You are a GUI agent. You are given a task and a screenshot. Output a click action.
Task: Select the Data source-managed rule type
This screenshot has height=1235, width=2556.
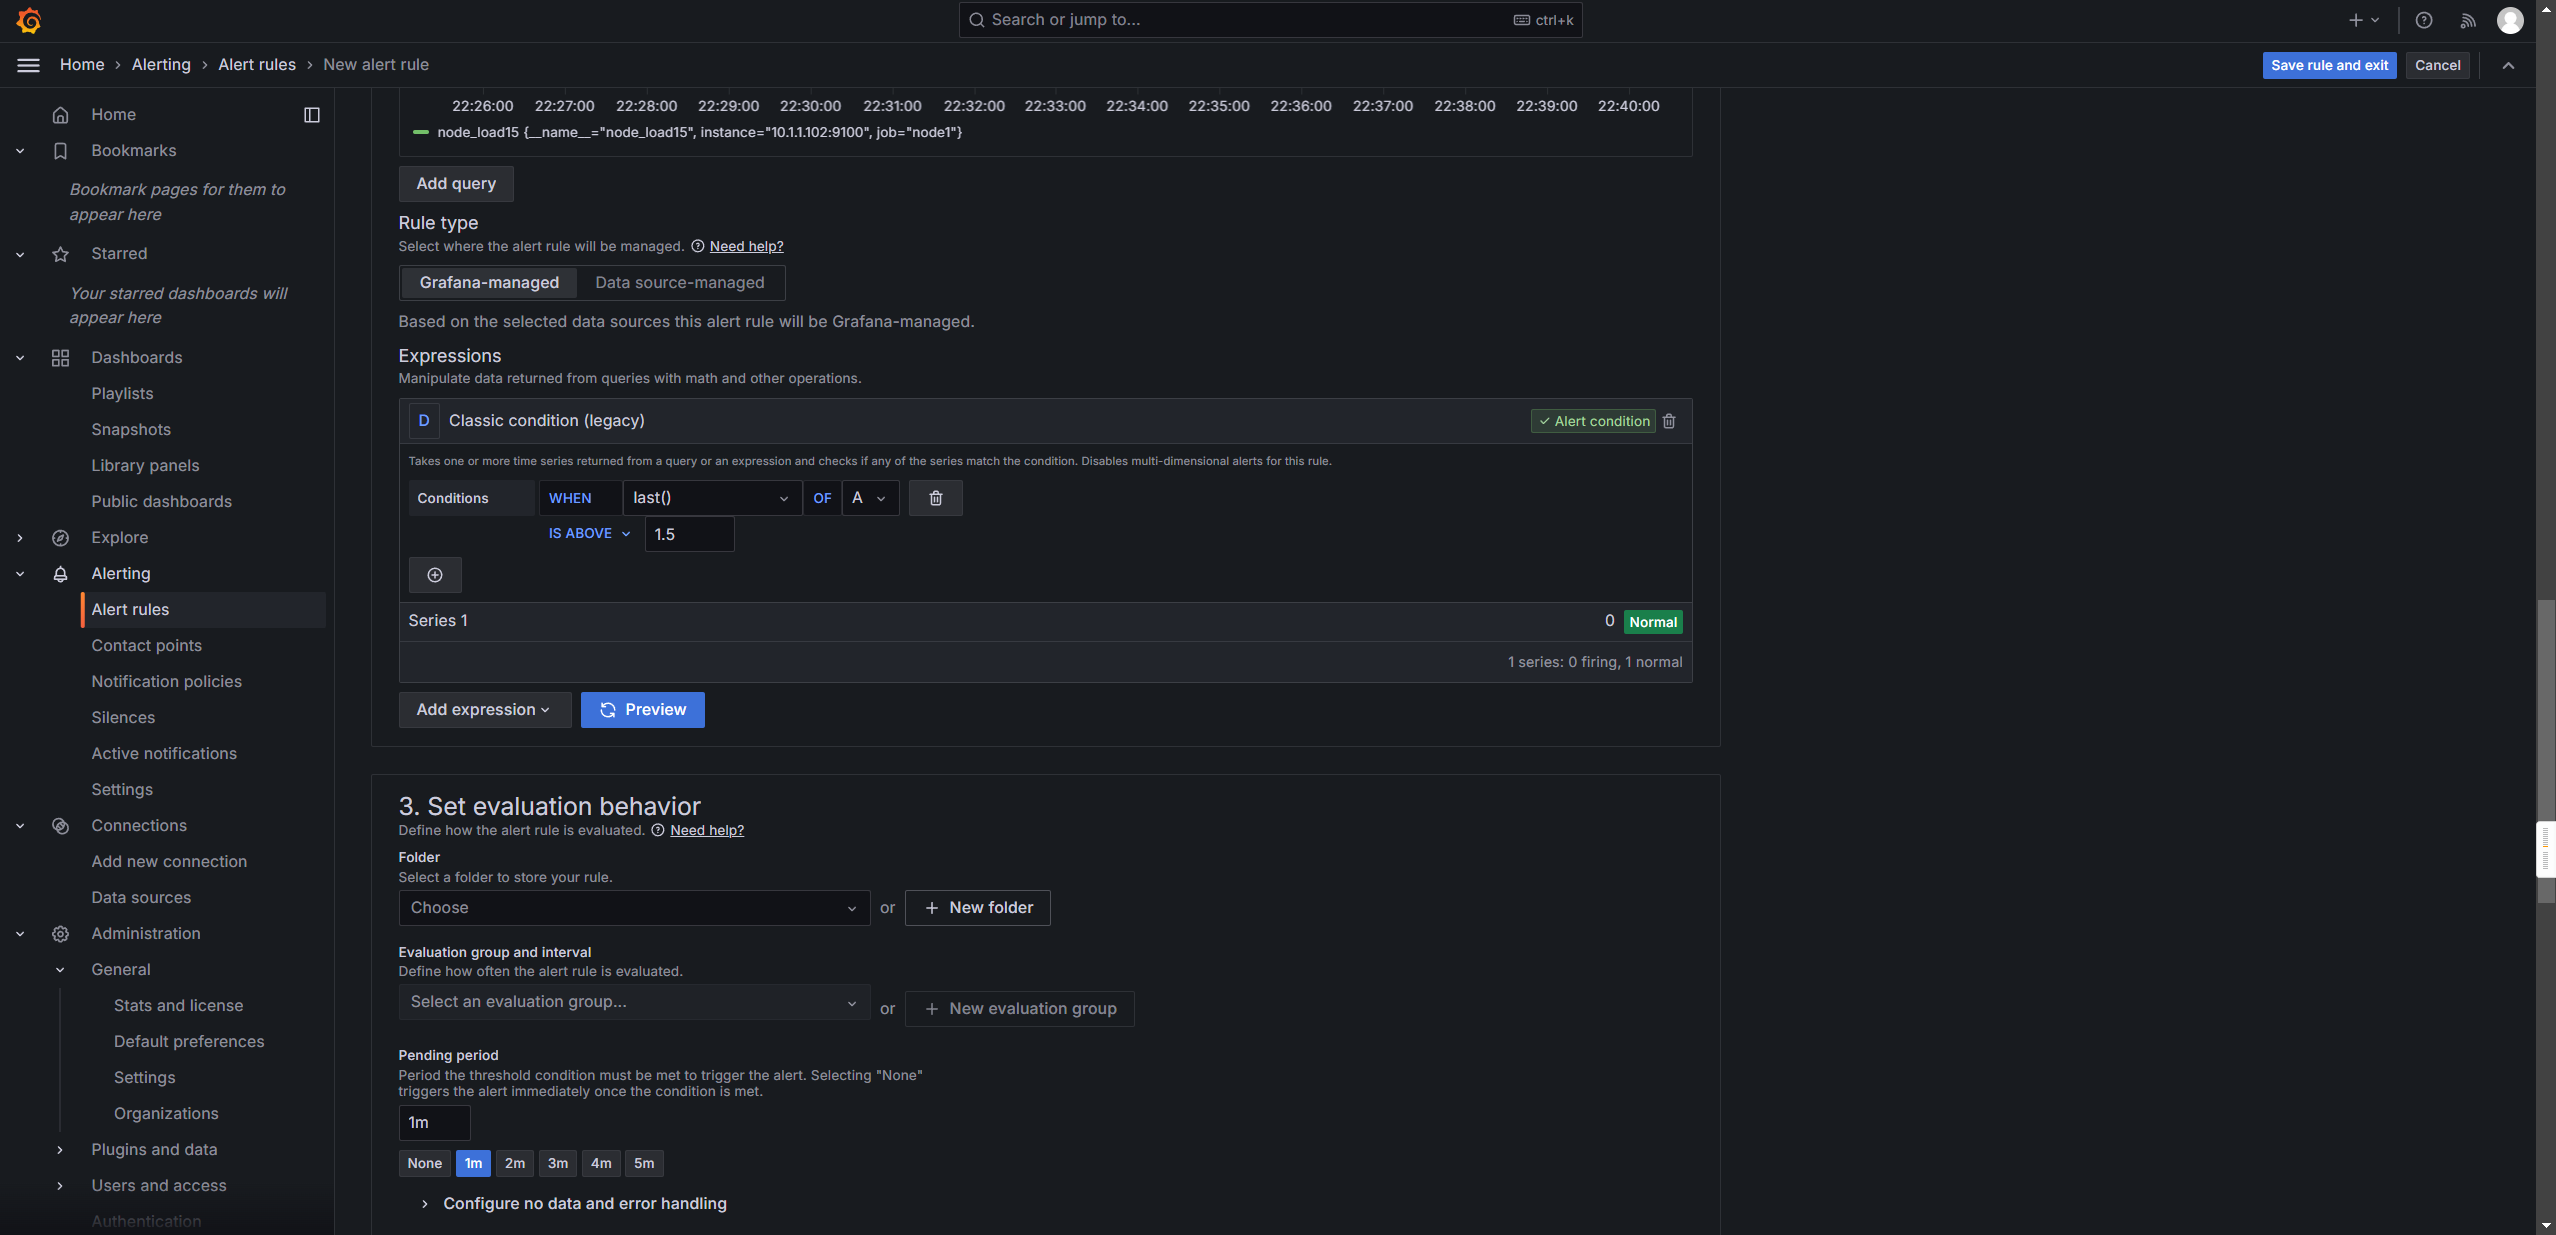pos(680,283)
